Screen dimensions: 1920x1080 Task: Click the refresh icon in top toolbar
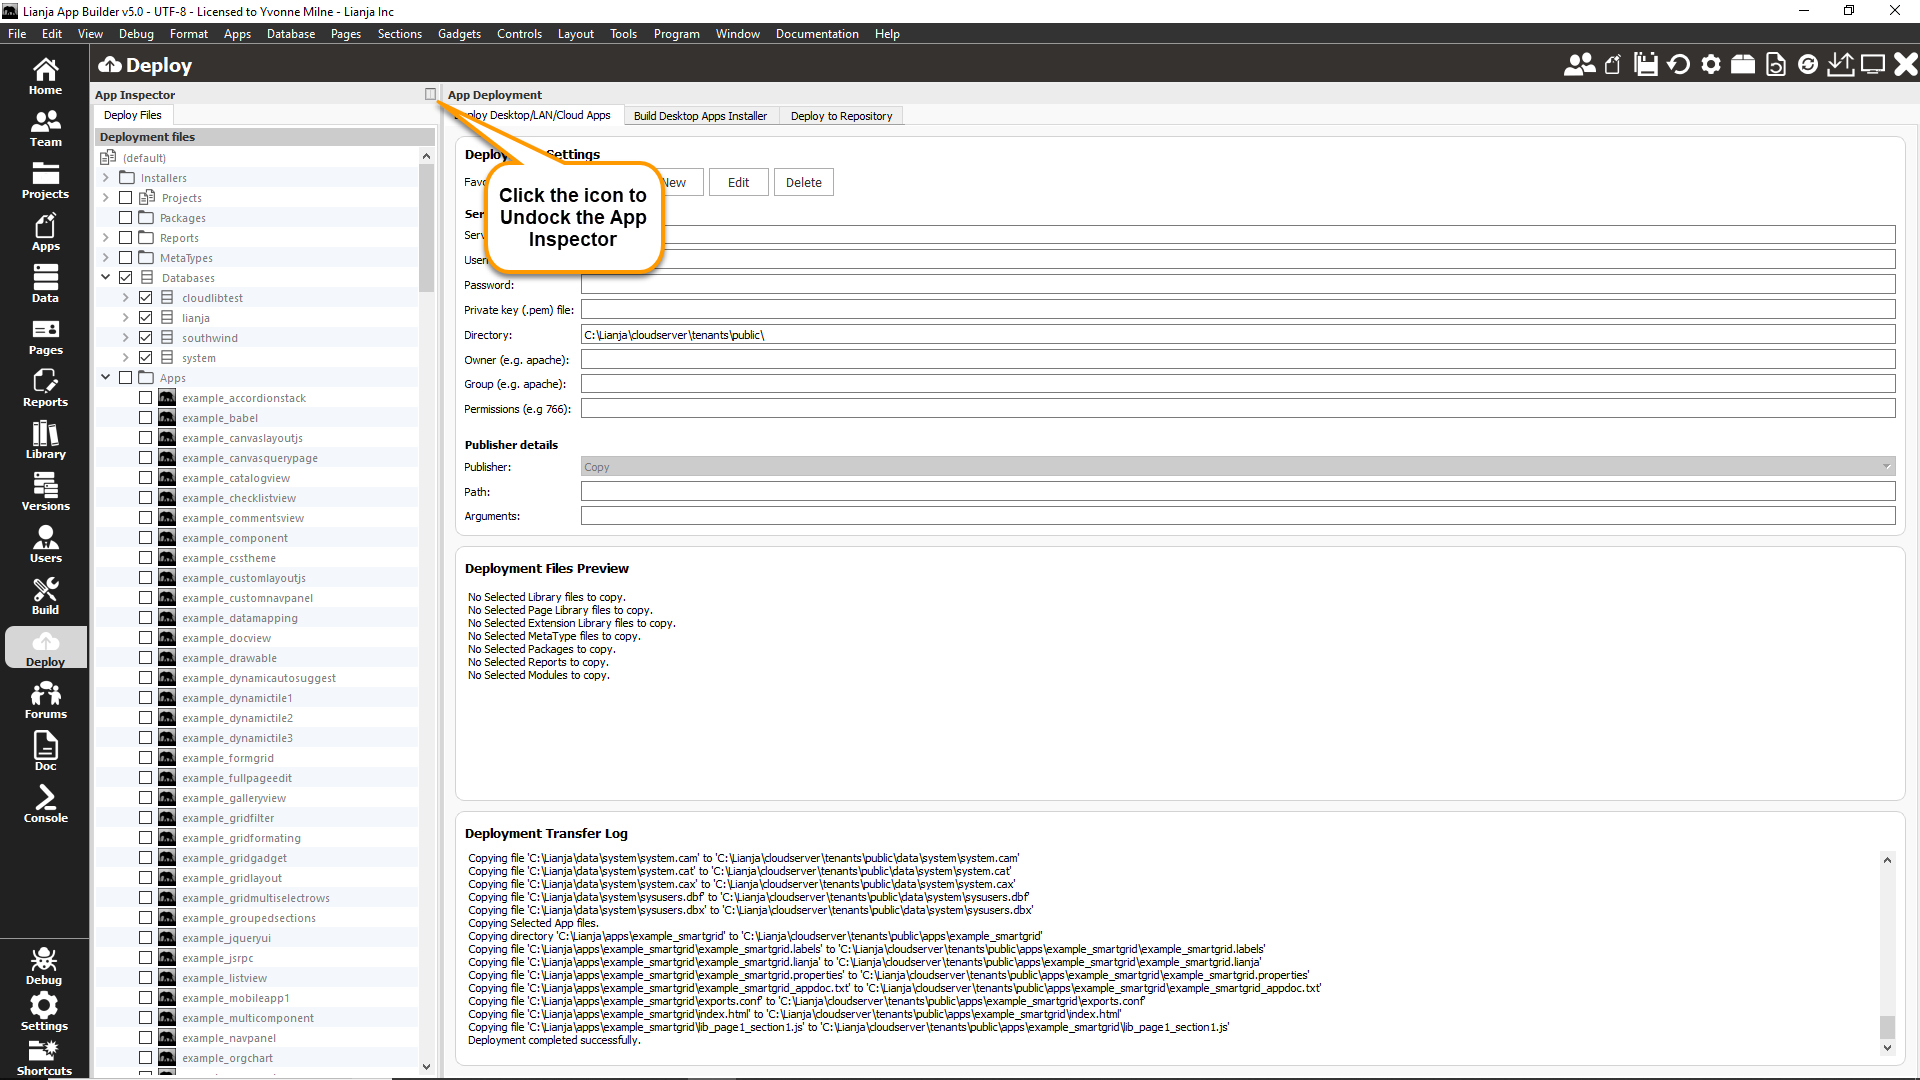click(1679, 65)
